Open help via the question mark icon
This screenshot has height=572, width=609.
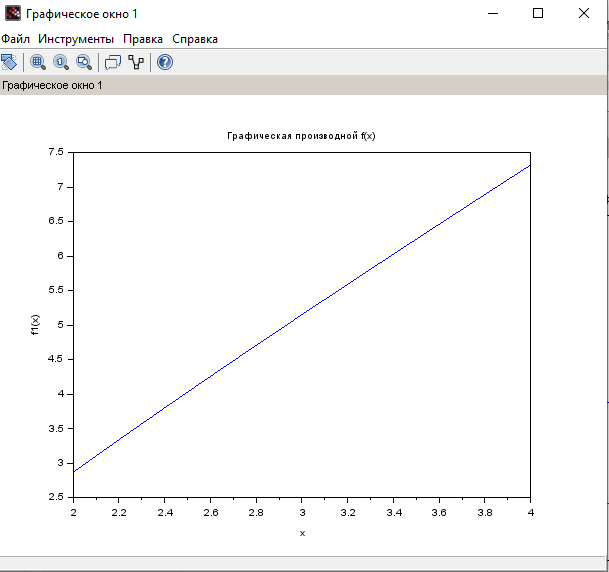click(x=165, y=62)
